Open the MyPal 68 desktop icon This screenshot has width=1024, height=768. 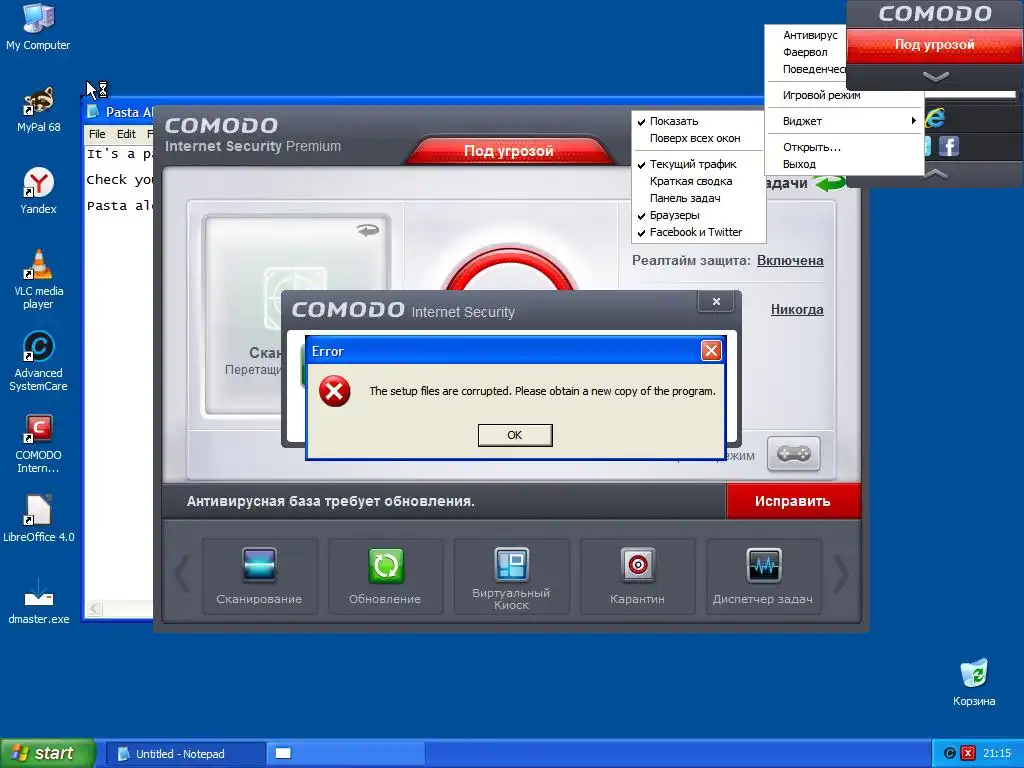tap(38, 108)
